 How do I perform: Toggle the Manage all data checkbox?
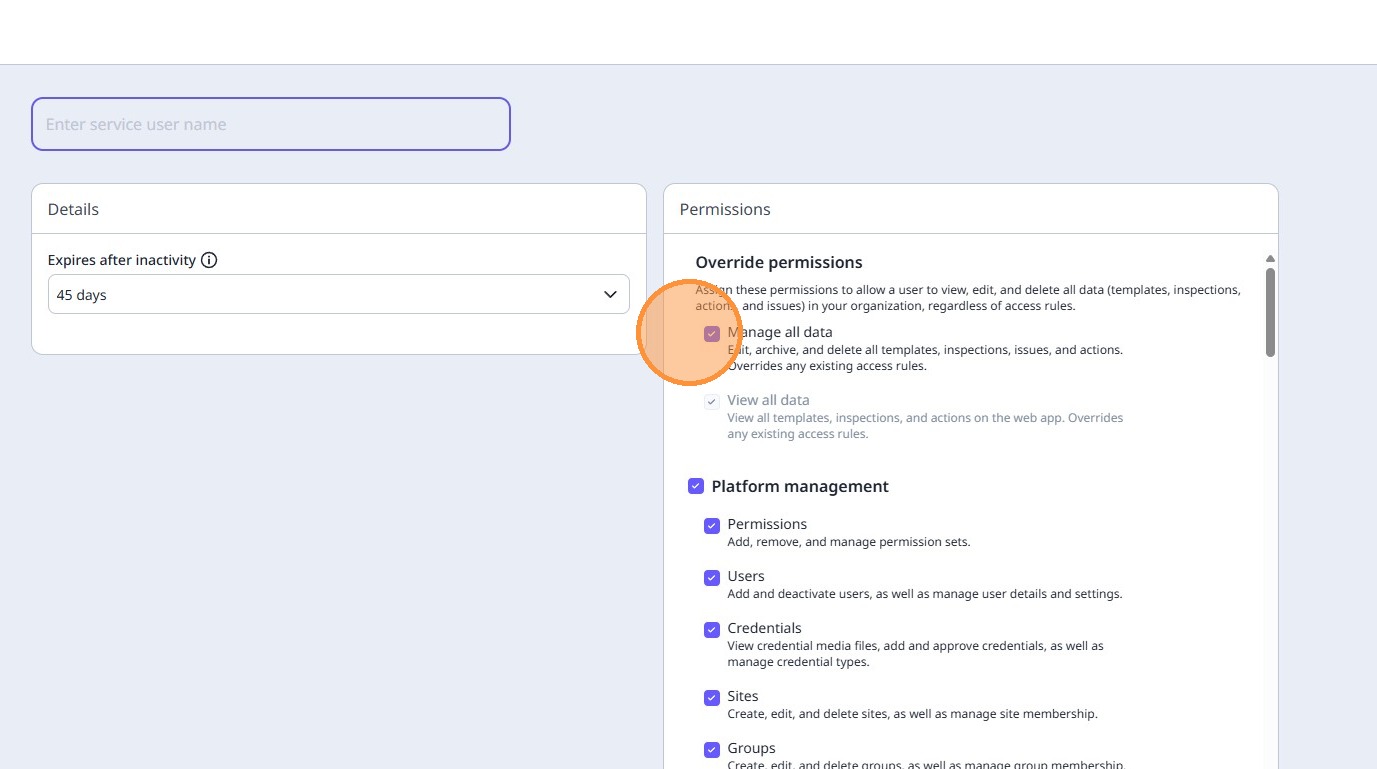pyautogui.click(x=712, y=334)
